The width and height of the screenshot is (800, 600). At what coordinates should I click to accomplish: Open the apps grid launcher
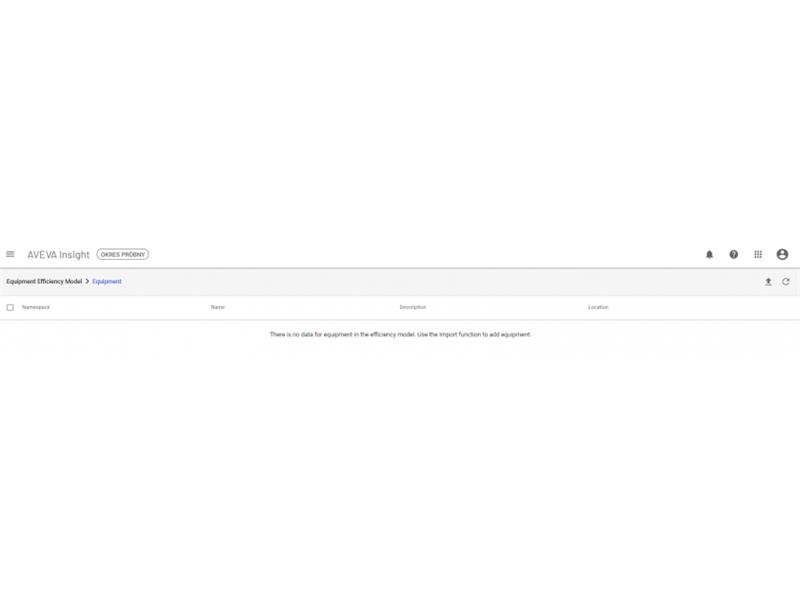tap(758, 254)
